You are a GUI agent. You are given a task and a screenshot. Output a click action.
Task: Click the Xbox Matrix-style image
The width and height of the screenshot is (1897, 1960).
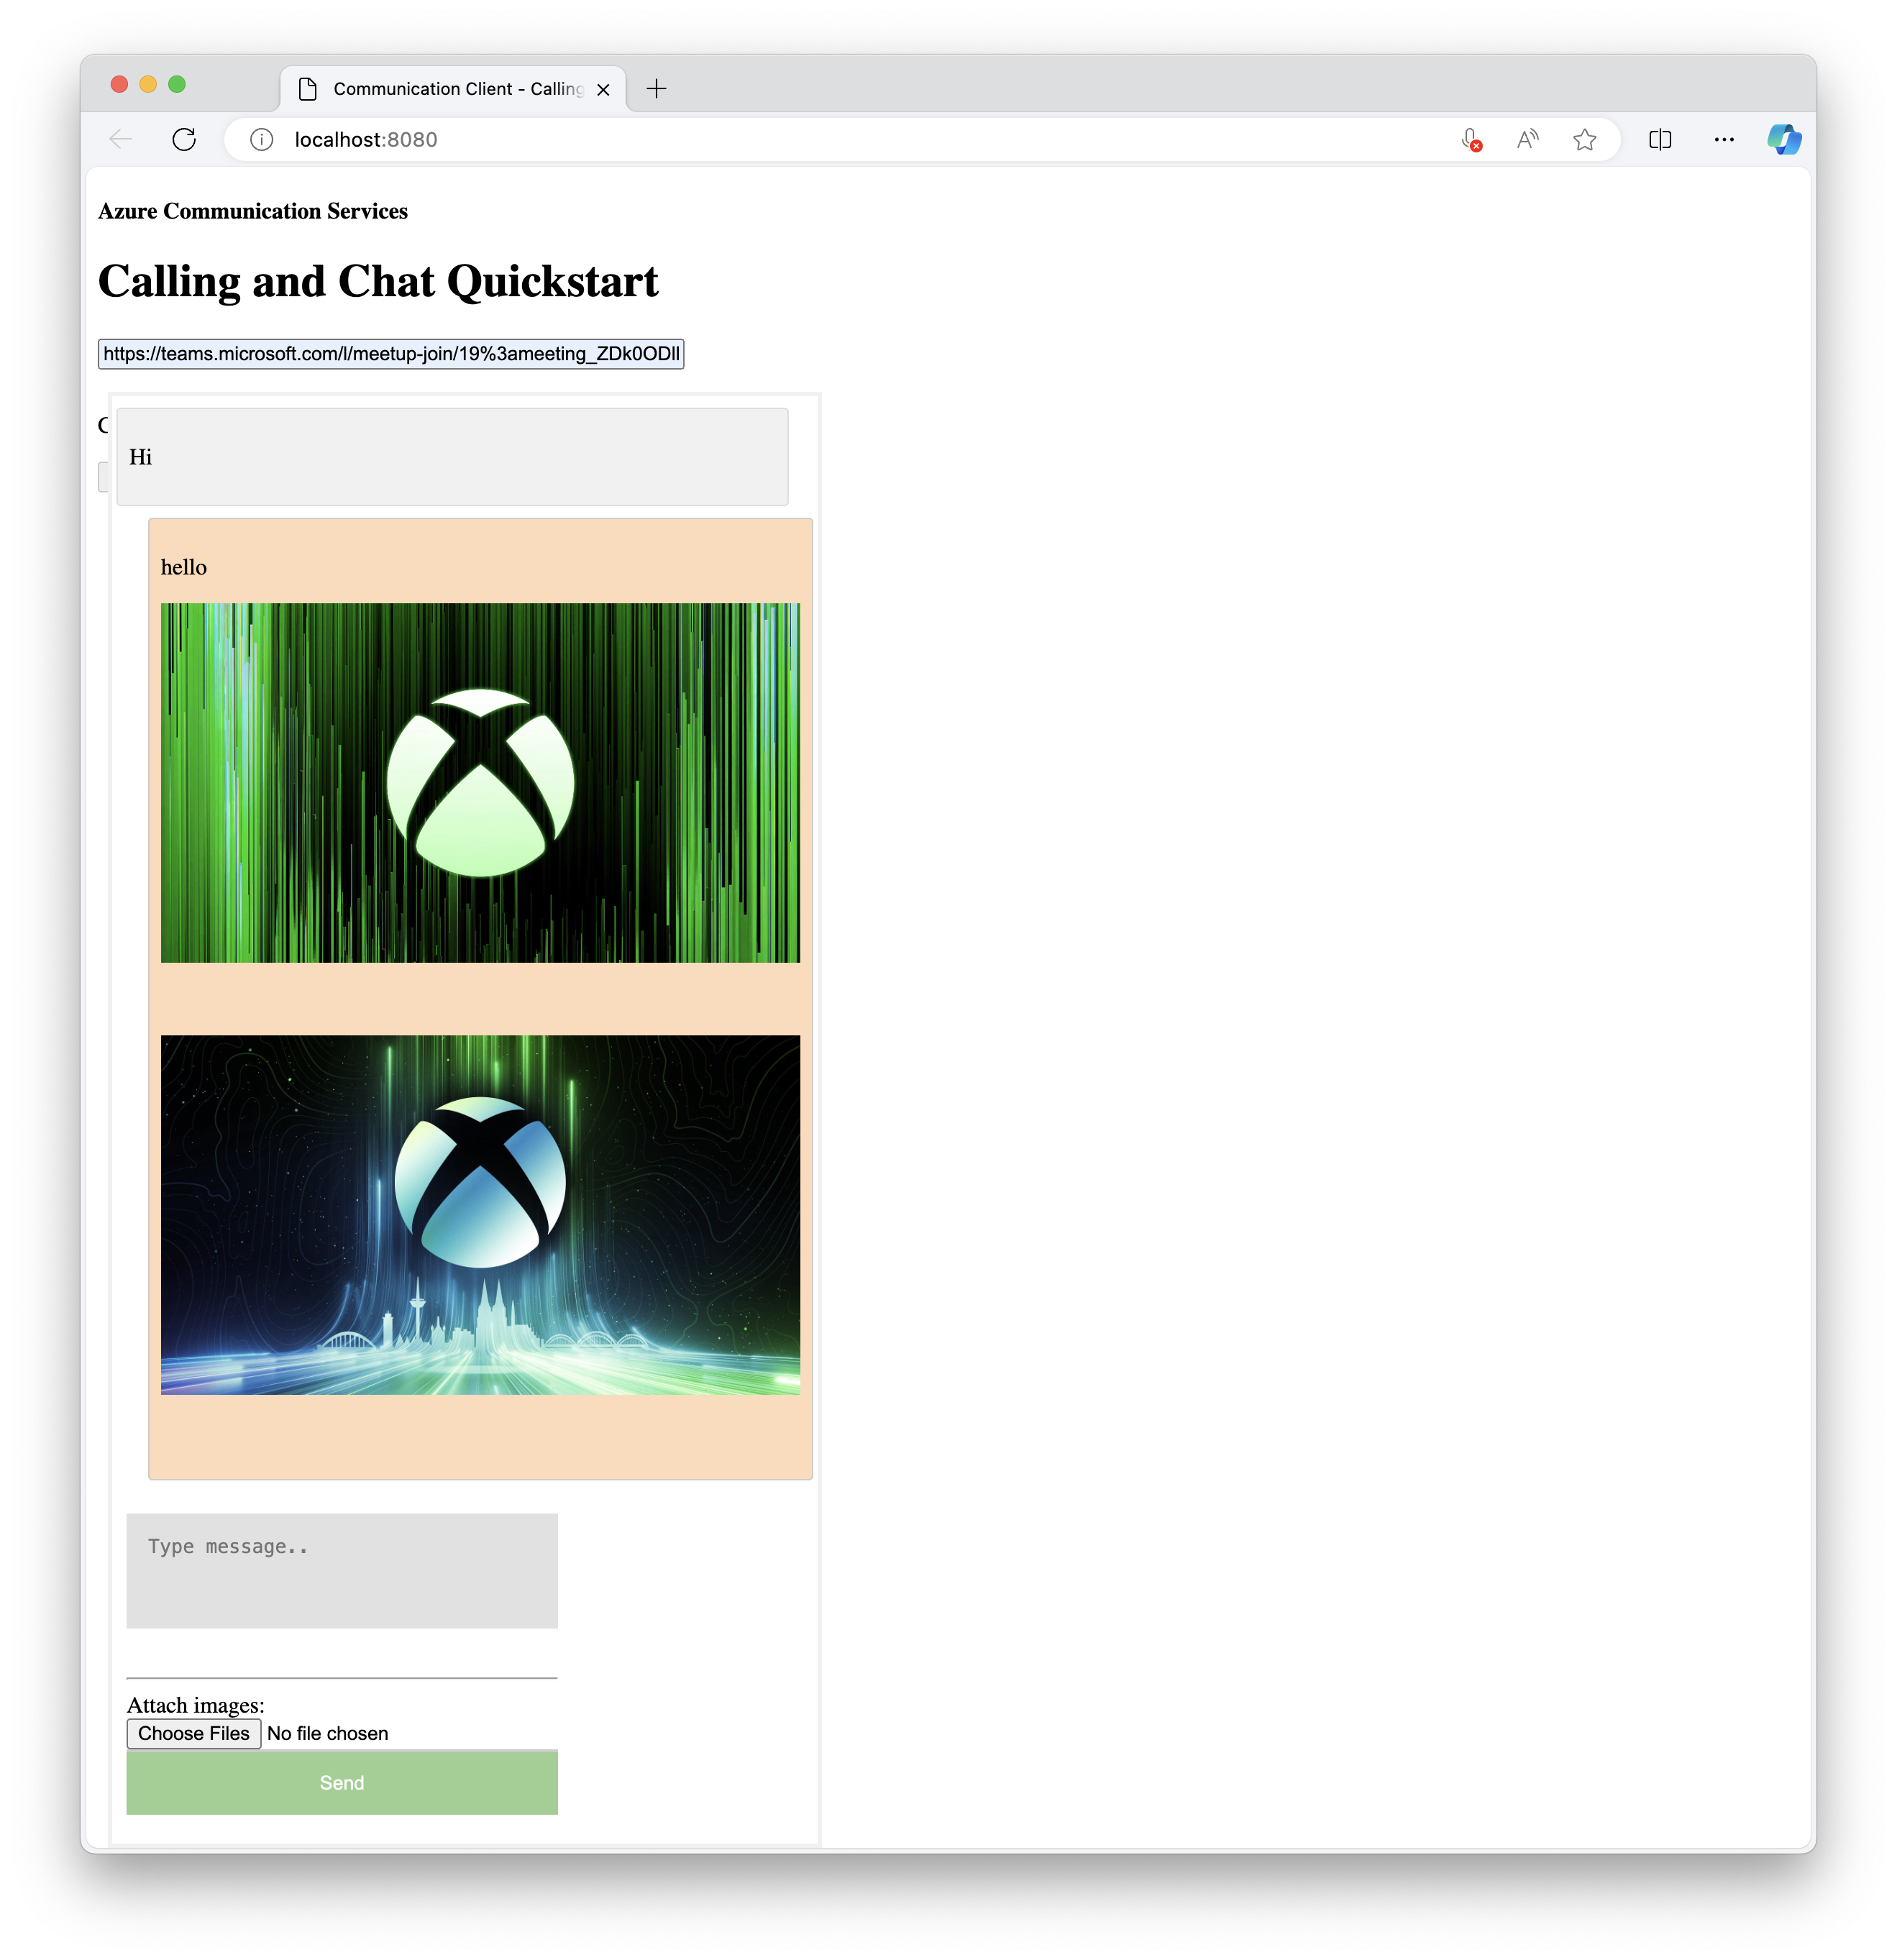[480, 782]
